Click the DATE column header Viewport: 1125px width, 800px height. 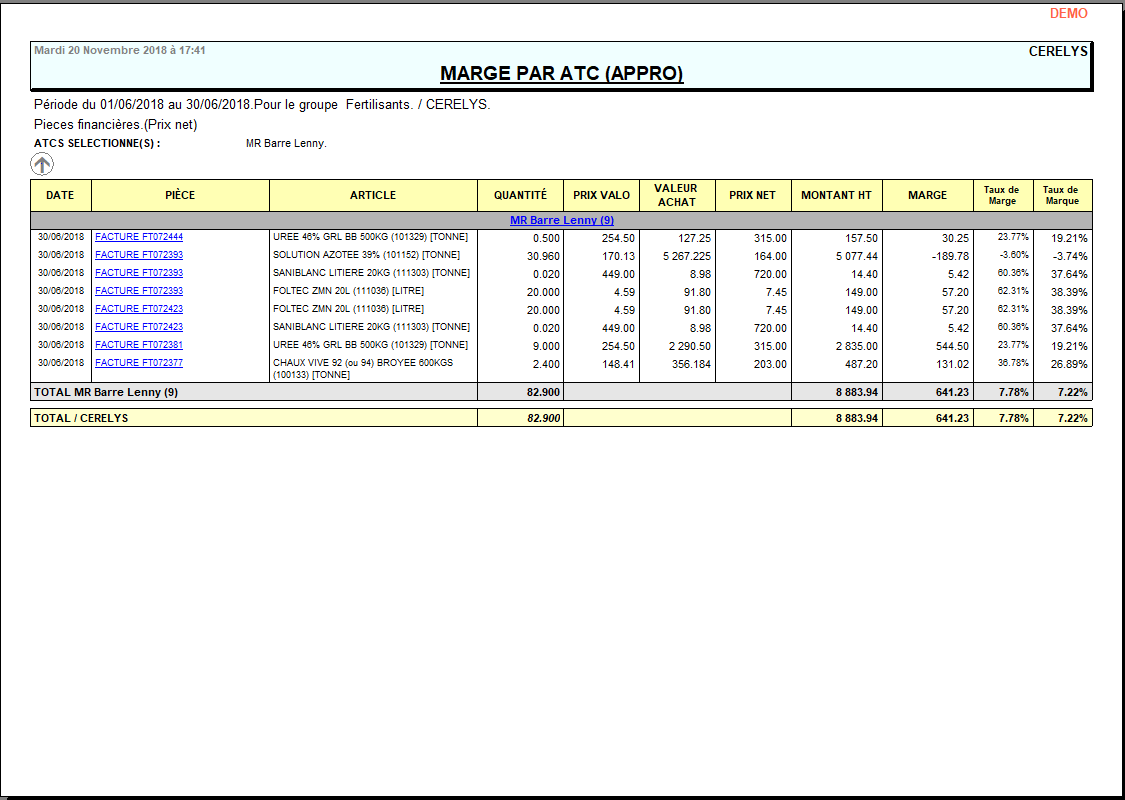pyautogui.click(x=61, y=195)
